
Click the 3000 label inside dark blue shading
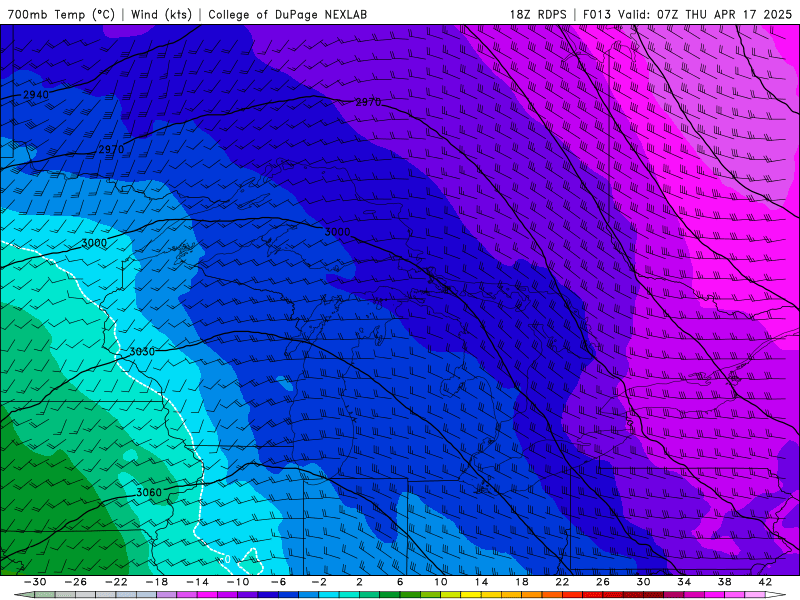pyautogui.click(x=337, y=232)
